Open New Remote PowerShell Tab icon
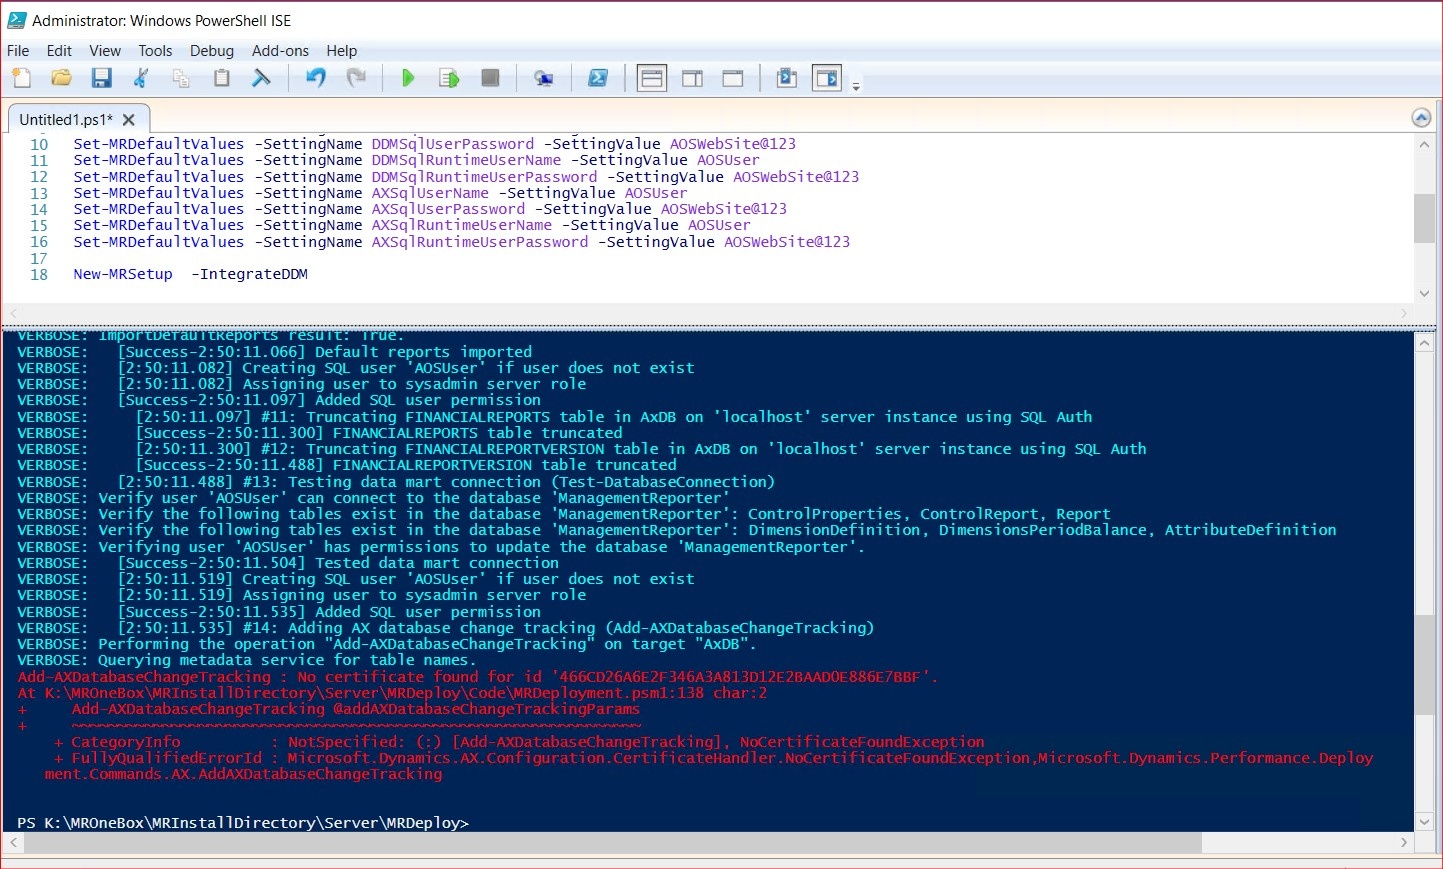Image resolution: width=1443 pixels, height=869 pixels. (544, 78)
